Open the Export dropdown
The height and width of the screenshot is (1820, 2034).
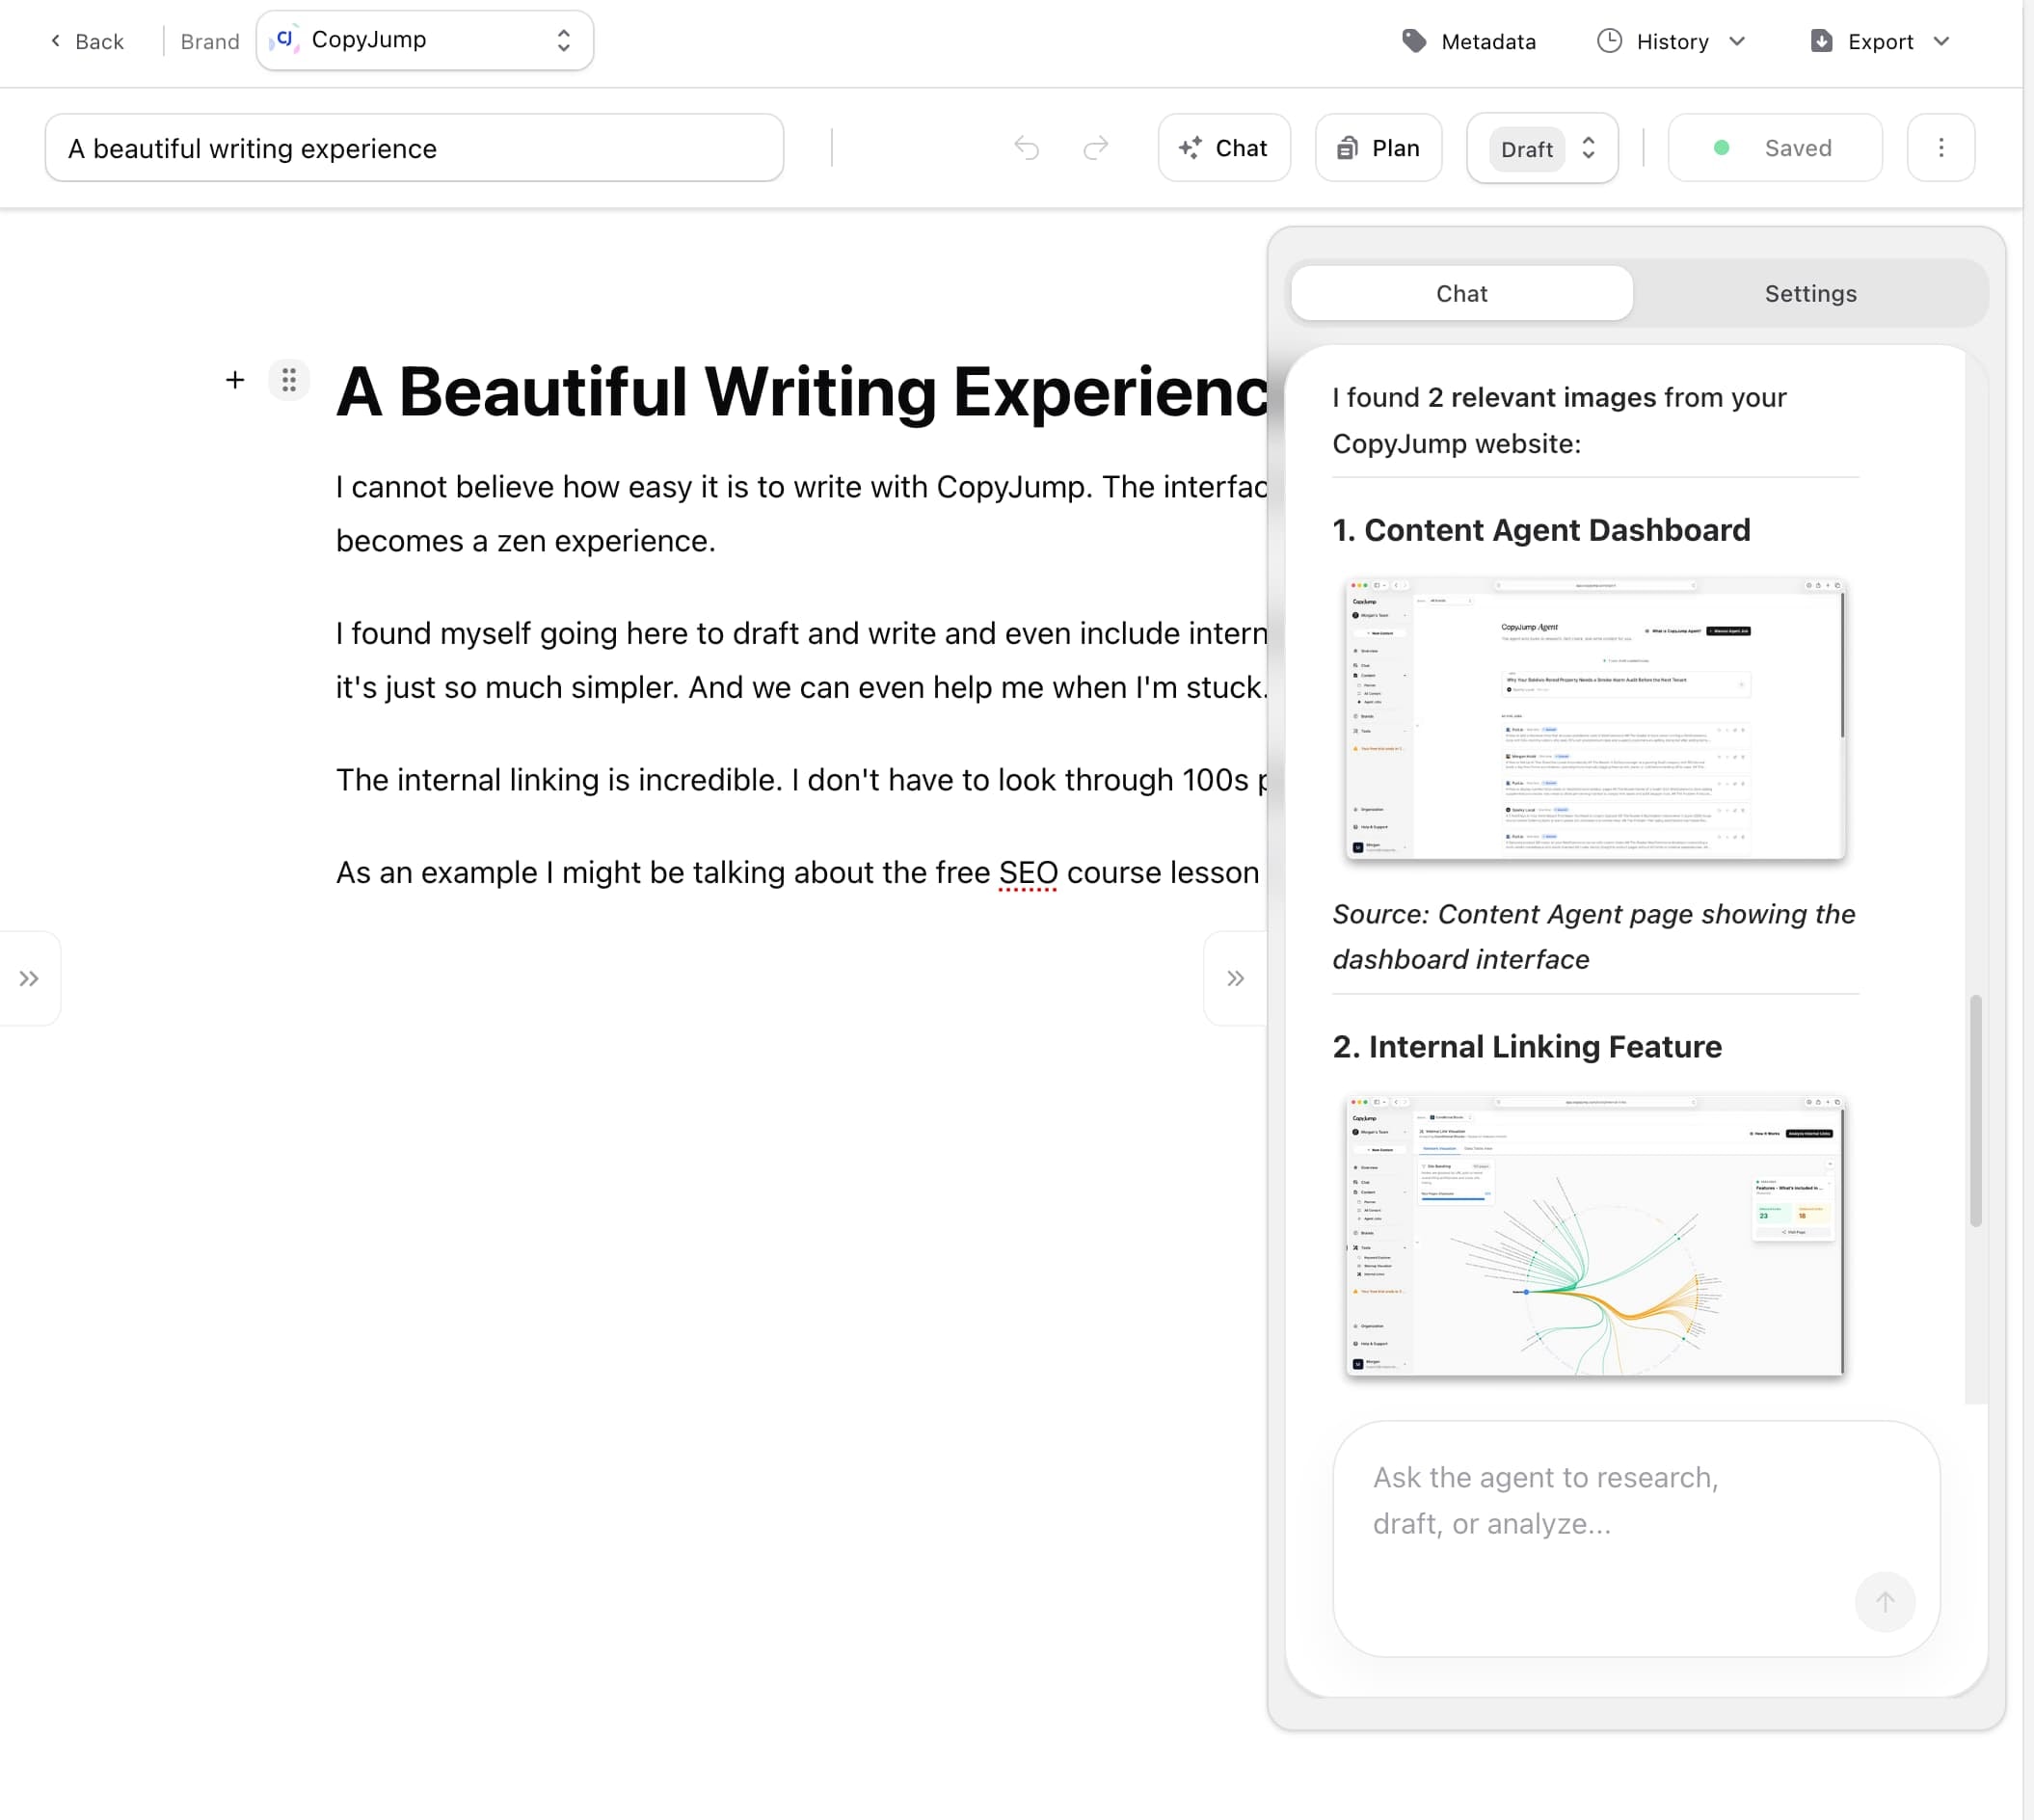(x=1879, y=41)
